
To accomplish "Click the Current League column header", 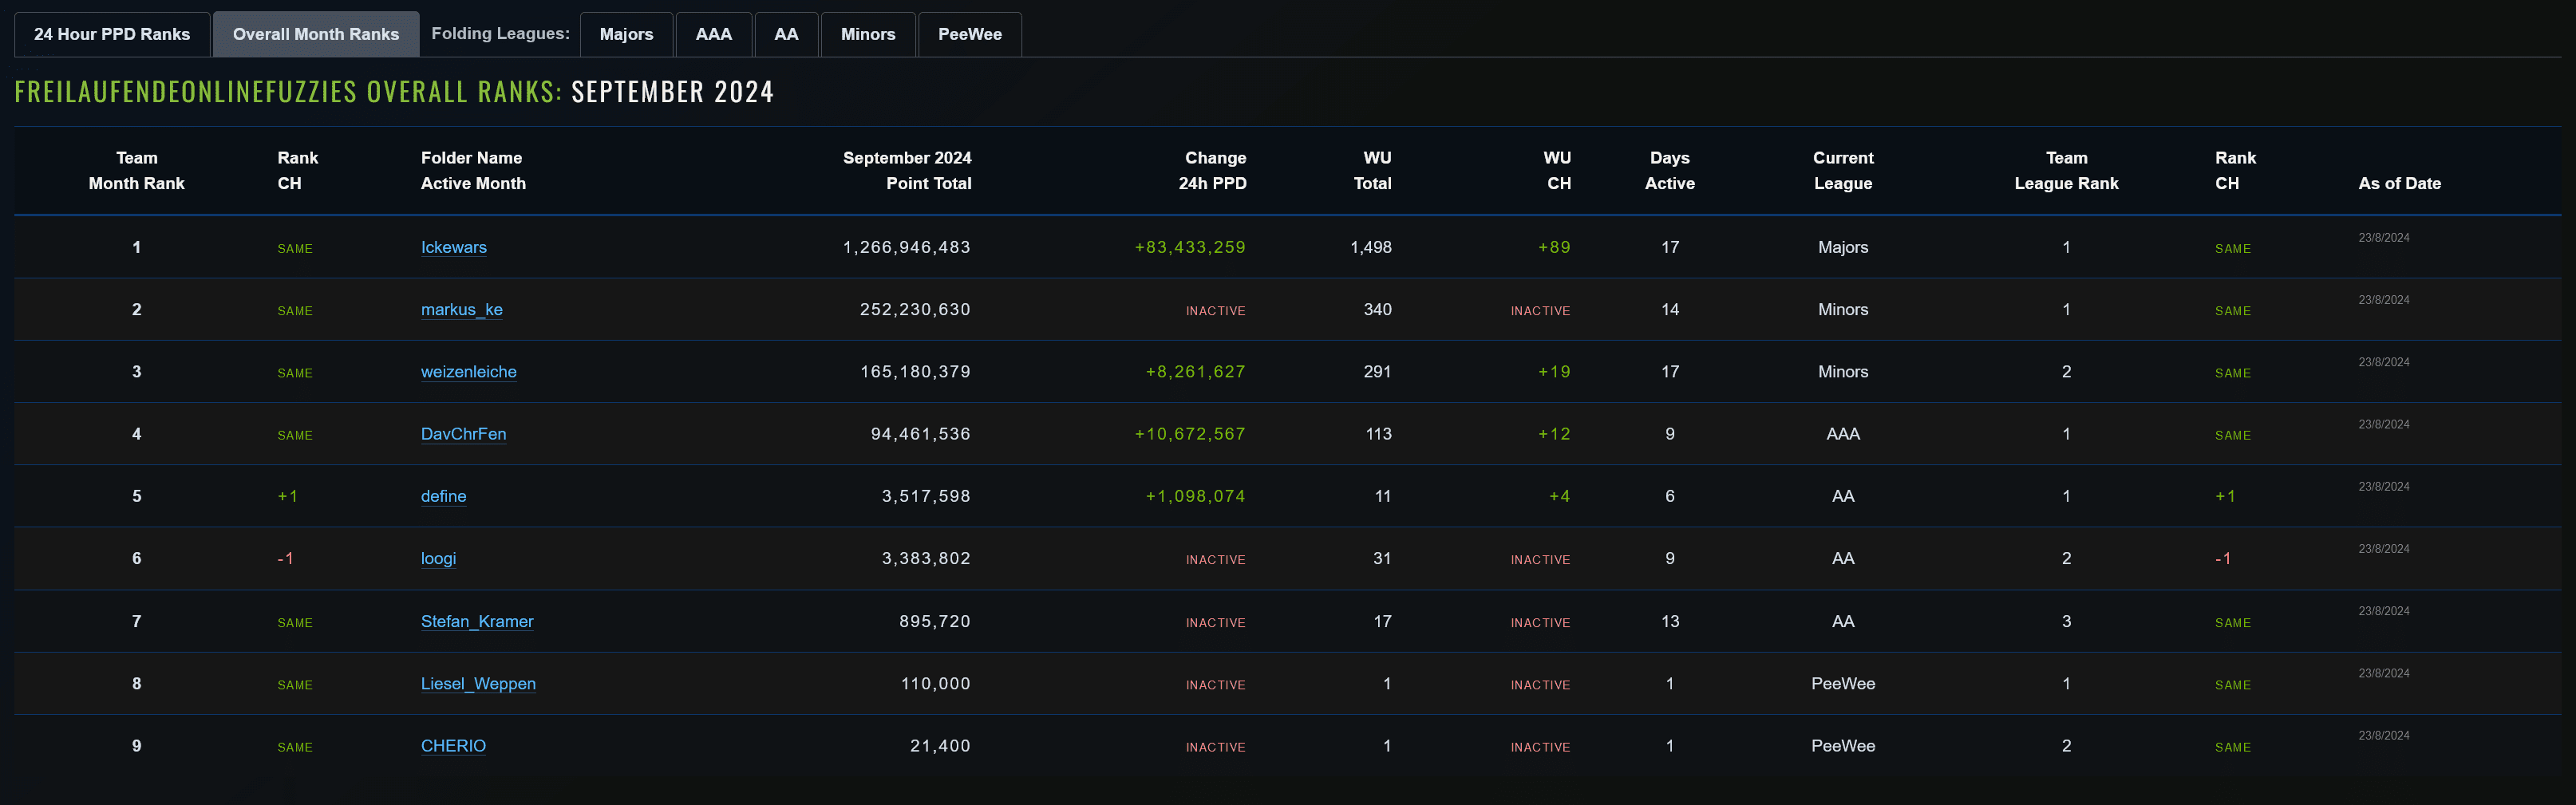I will coord(1843,170).
